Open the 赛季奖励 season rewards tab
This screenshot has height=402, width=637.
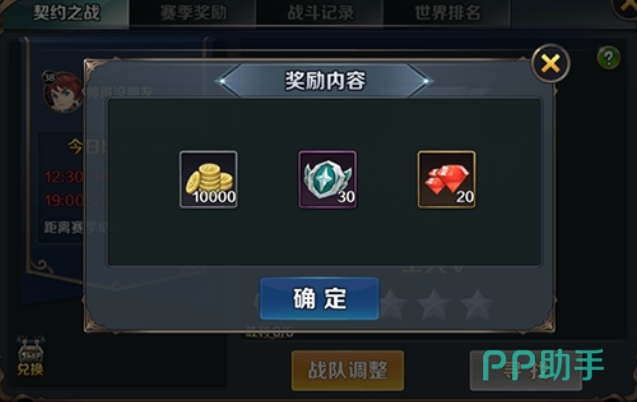pyautogui.click(x=193, y=13)
